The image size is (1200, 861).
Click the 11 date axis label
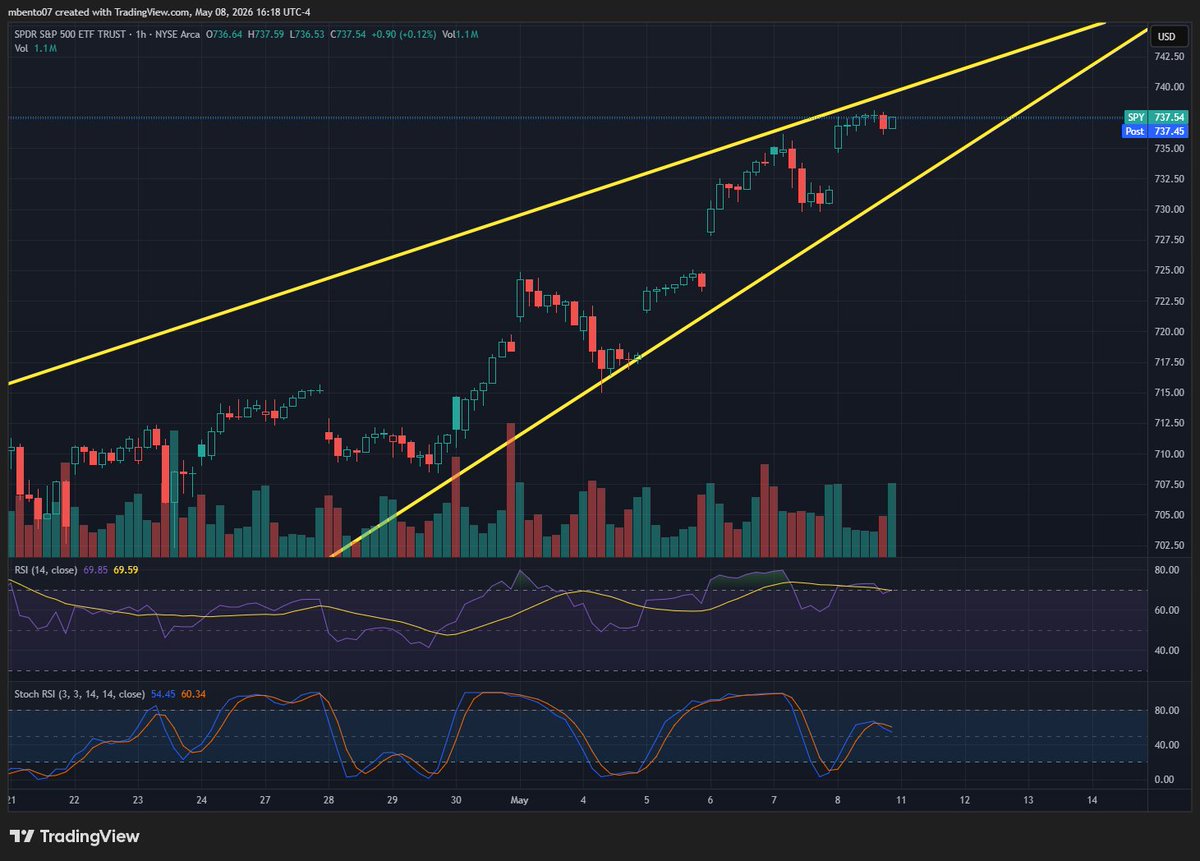900,800
